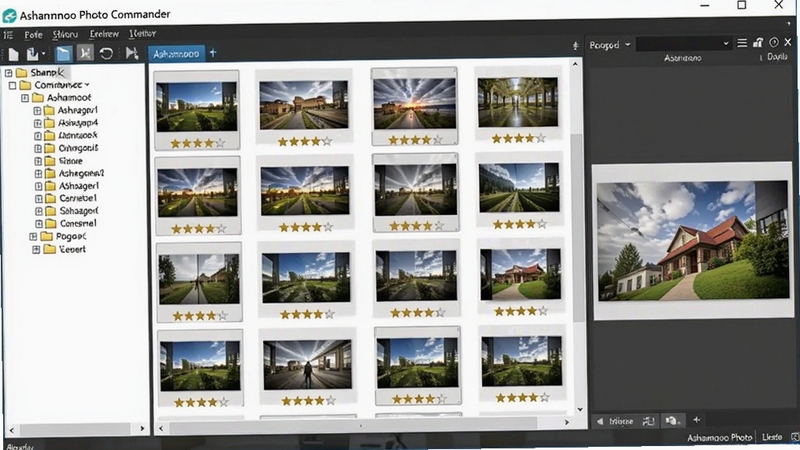Select the highlighted blue page view icon

(64, 54)
